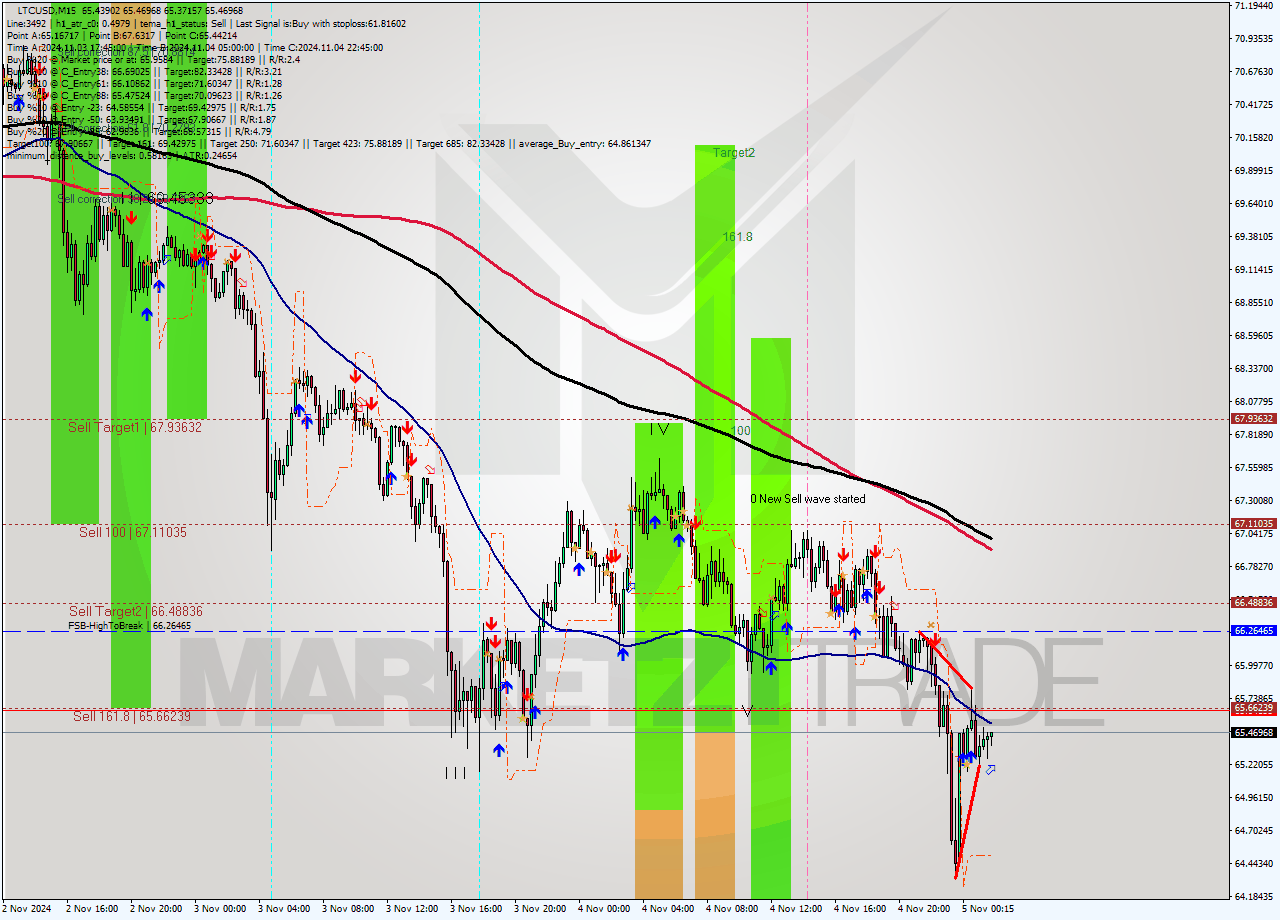Click the '3 Nov 08:00' time axis label
The width and height of the screenshot is (1280, 920).
click(348, 909)
